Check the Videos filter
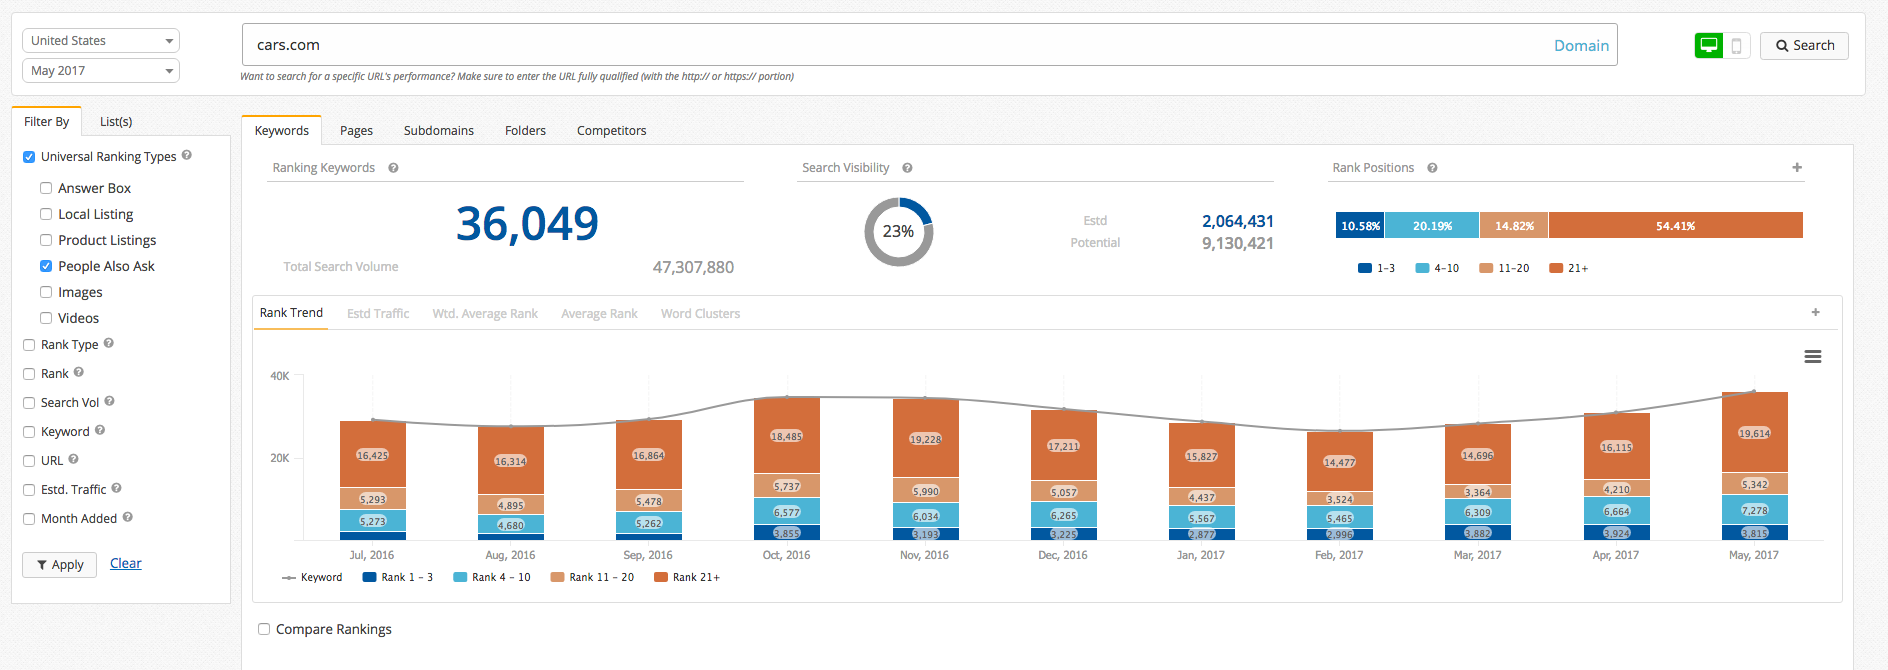The height and width of the screenshot is (670, 1888). tap(46, 318)
